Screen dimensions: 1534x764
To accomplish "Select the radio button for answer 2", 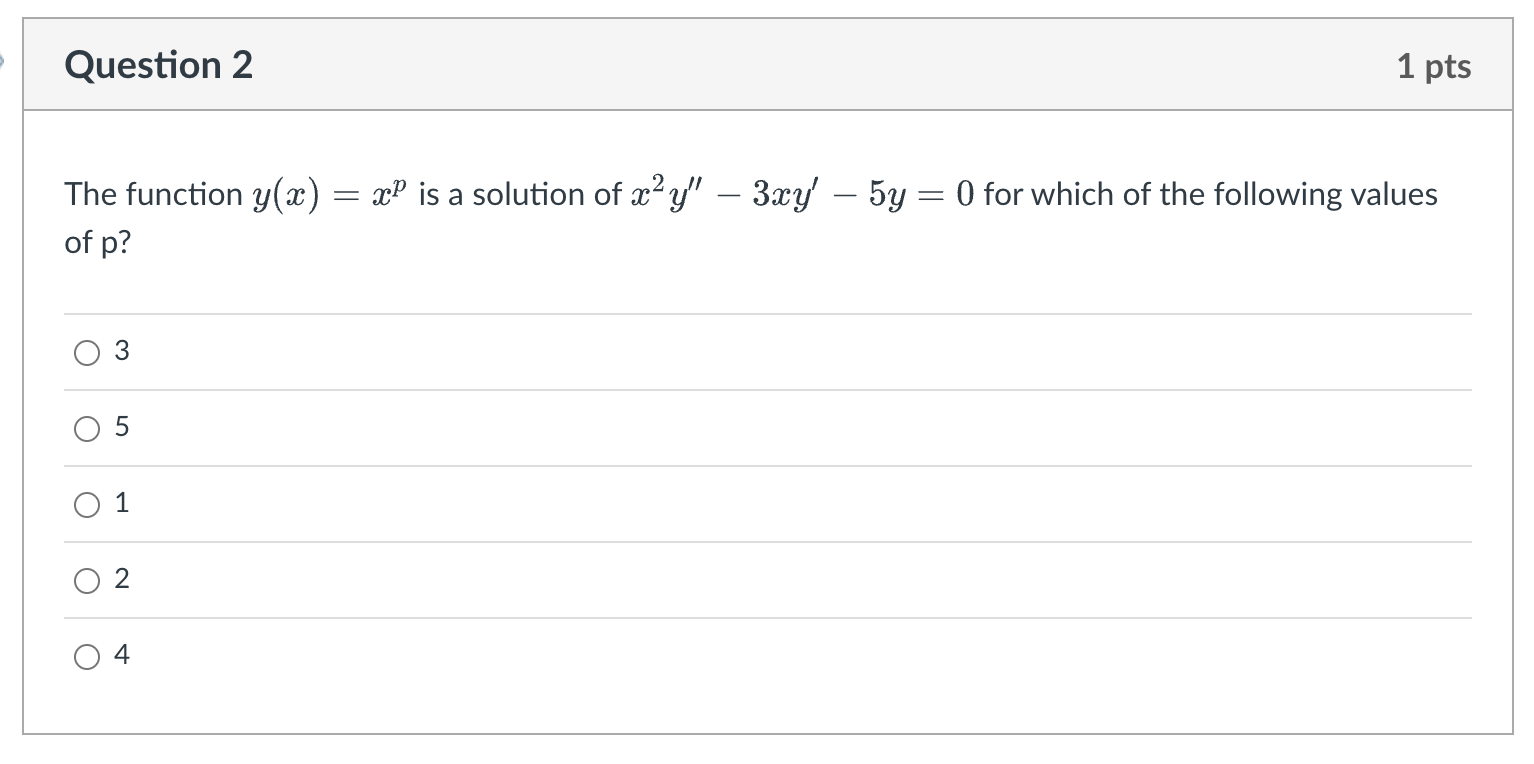I will pos(86,580).
